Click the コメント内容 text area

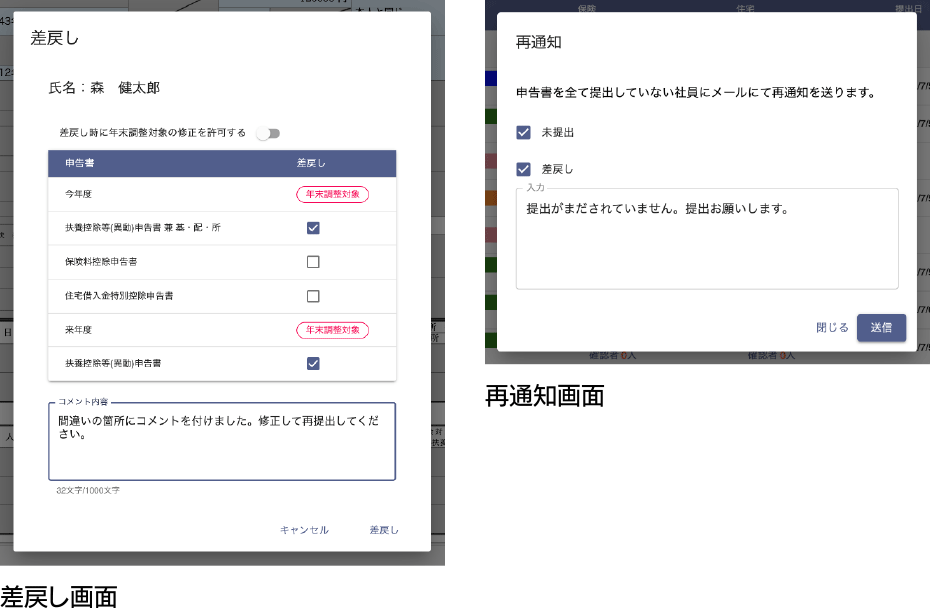(222, 441)
